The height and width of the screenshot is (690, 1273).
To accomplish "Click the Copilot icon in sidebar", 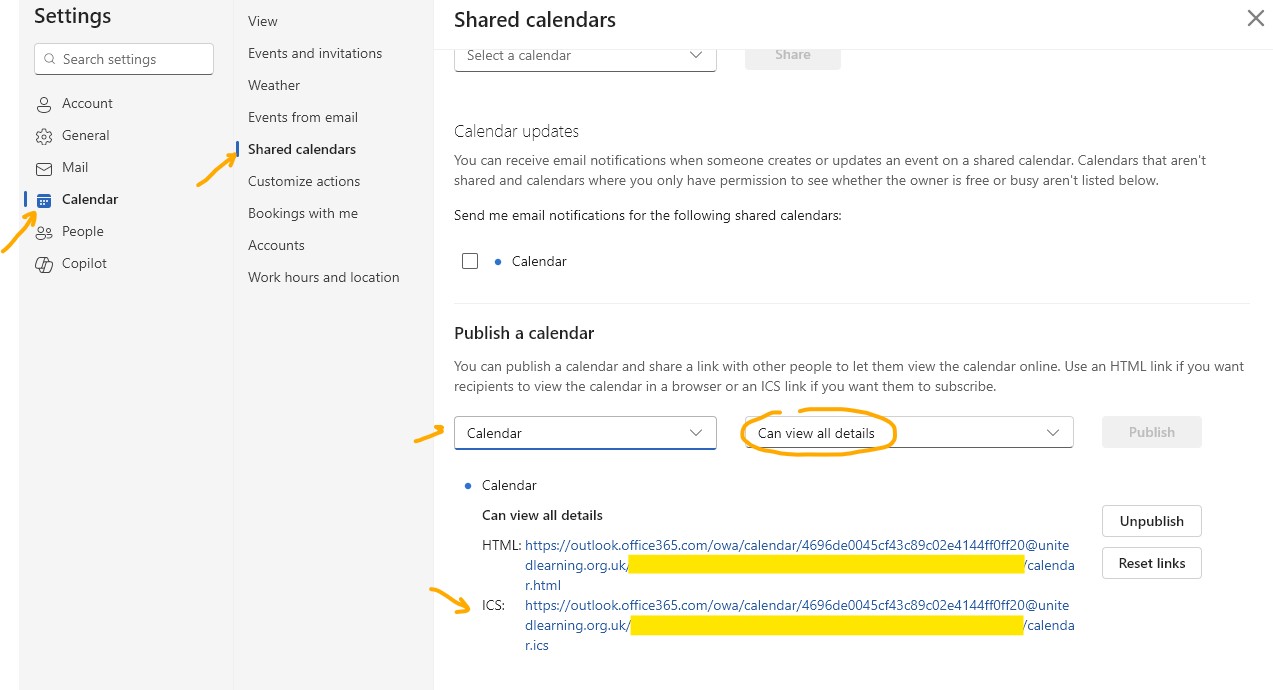I will [44, 264].
